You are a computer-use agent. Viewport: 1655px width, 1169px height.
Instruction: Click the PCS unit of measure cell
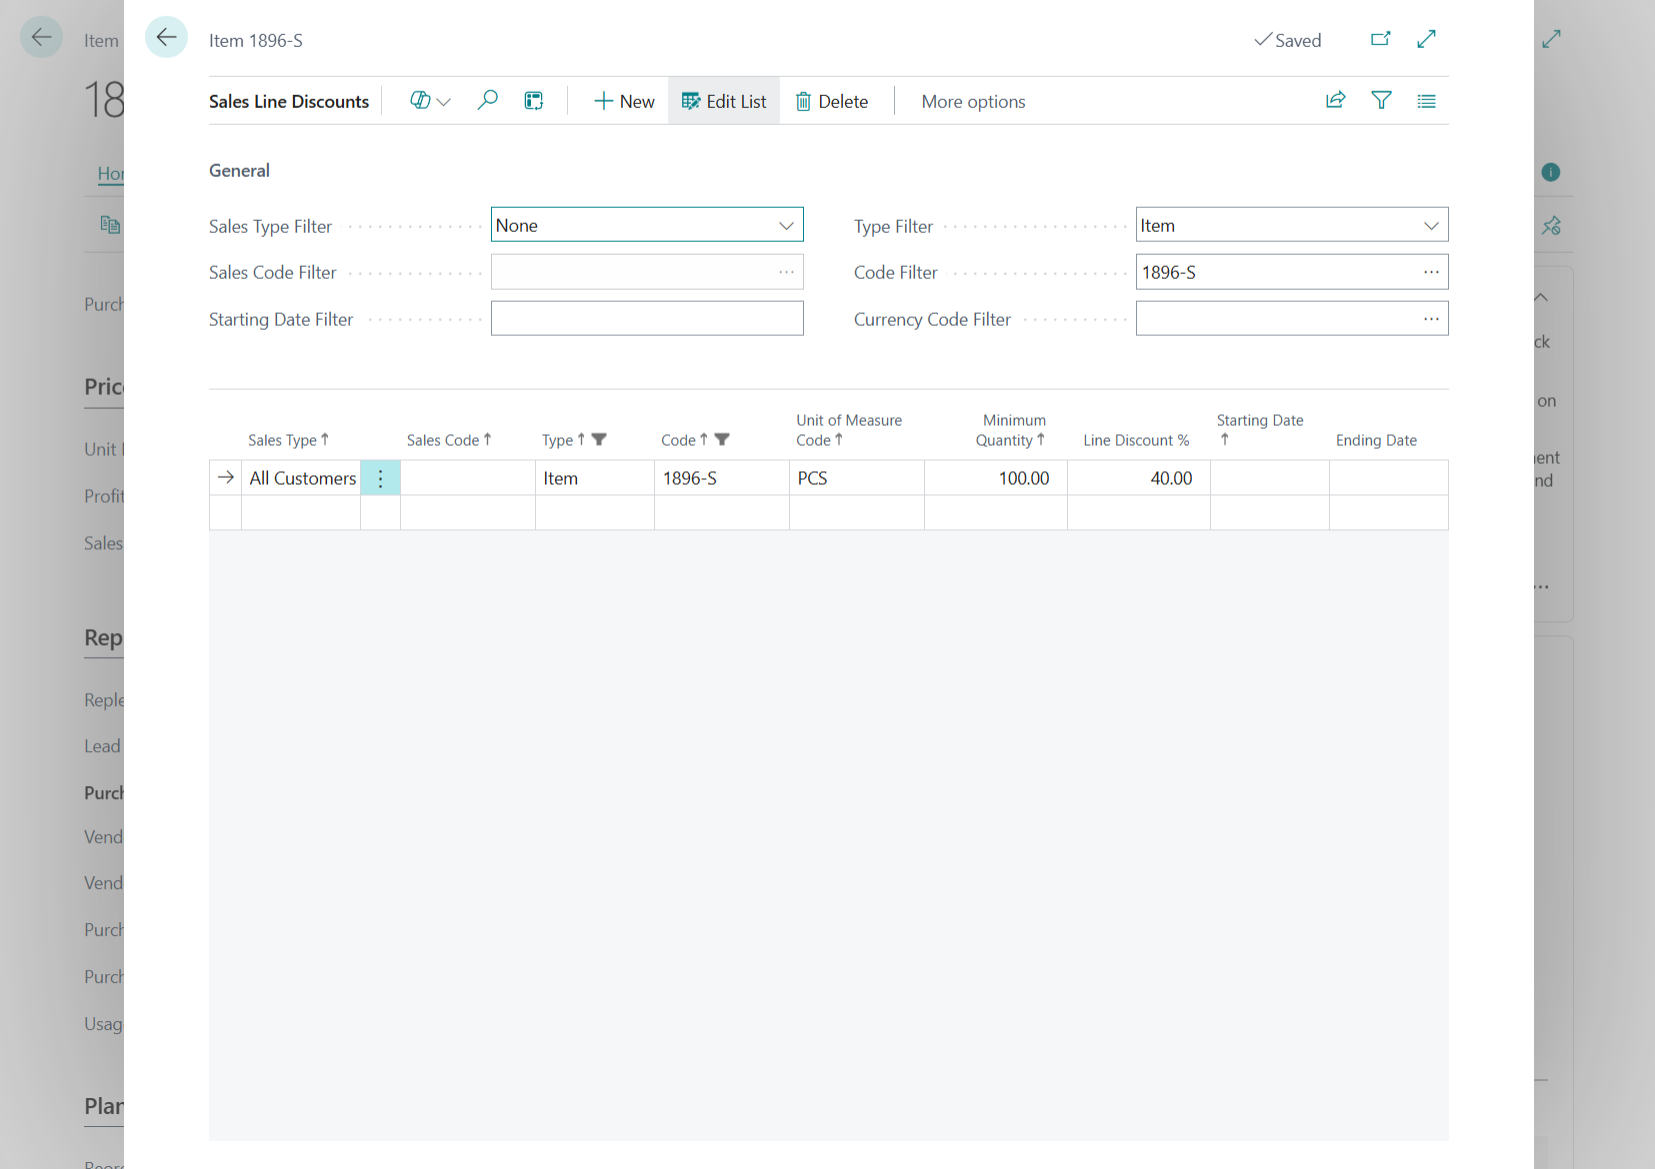pyautogui.click(x=857, y=478)
